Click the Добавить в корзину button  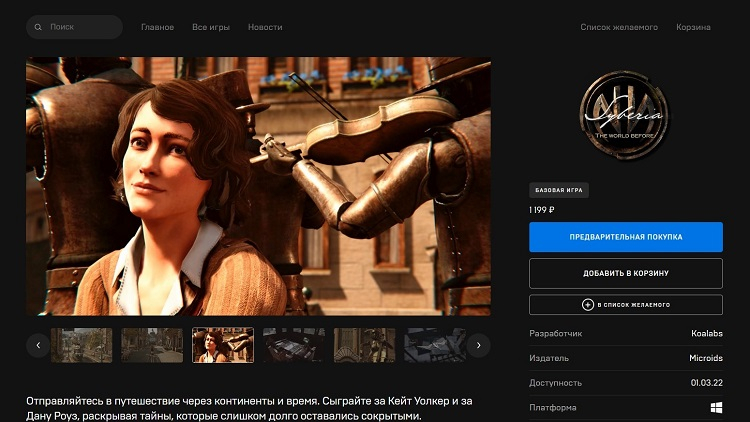[x=626, y=273]
